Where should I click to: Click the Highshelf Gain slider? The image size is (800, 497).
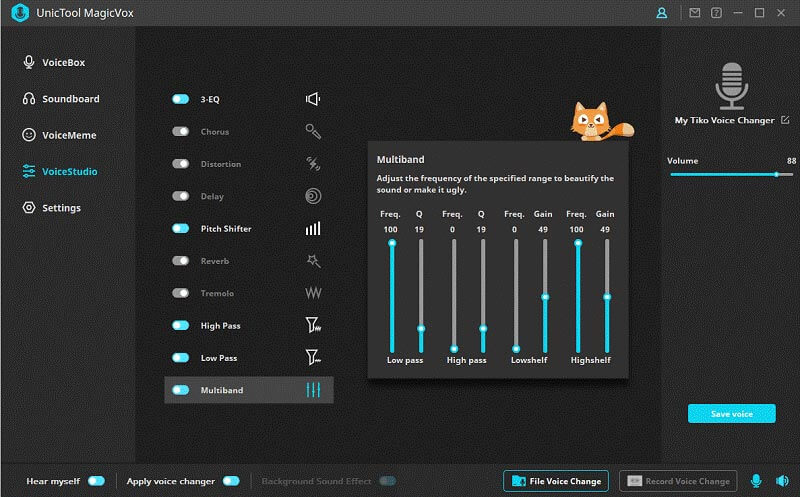[x=607, y=296]
